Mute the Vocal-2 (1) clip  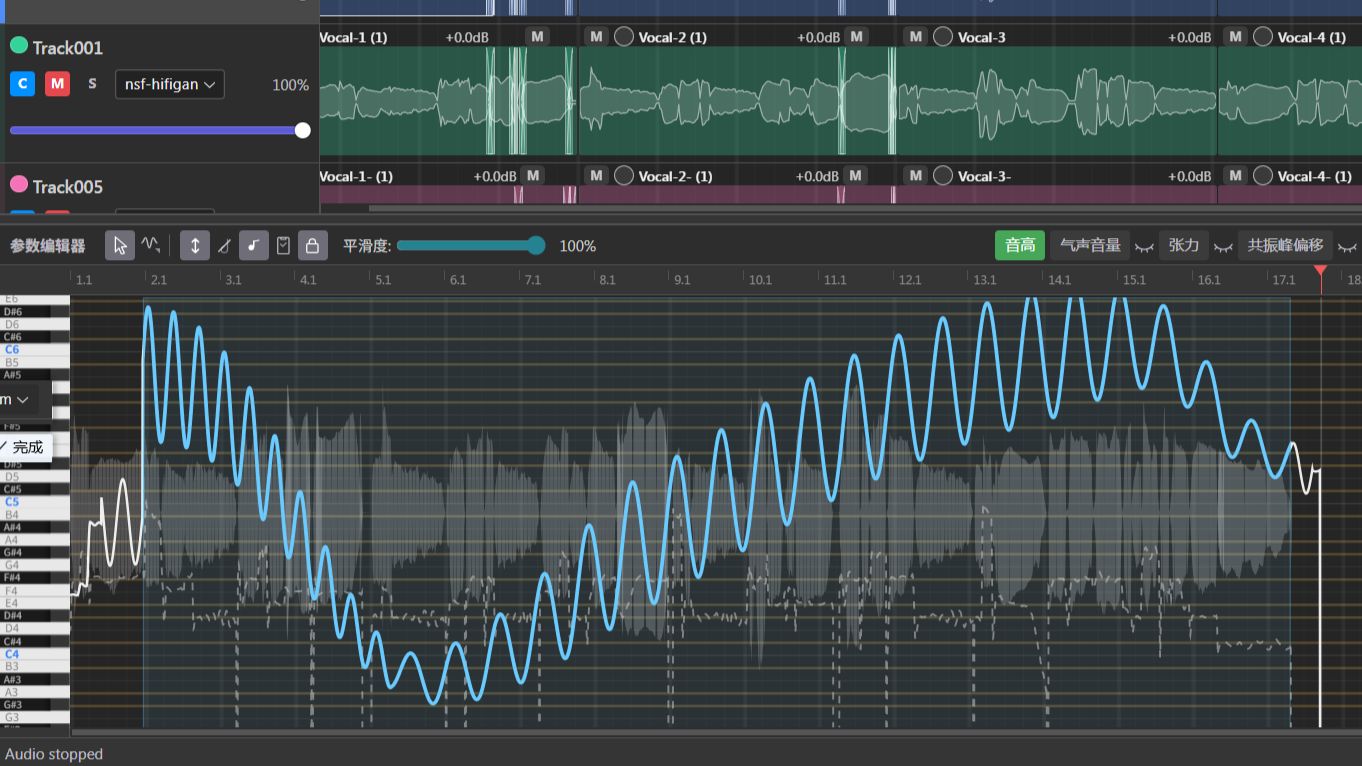596,37
